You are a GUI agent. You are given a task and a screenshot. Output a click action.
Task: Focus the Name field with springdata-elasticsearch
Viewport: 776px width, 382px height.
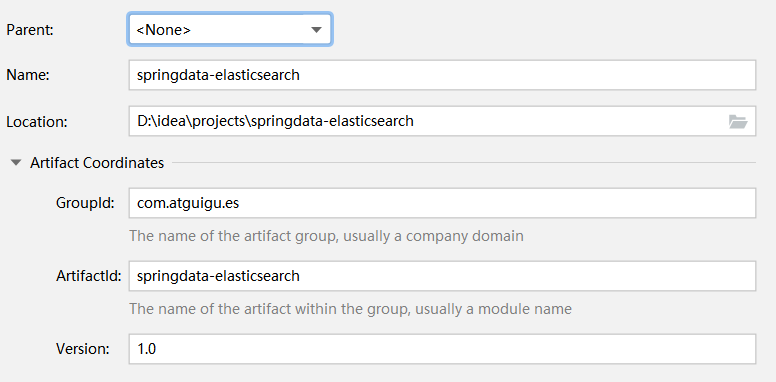pos(442,75)
